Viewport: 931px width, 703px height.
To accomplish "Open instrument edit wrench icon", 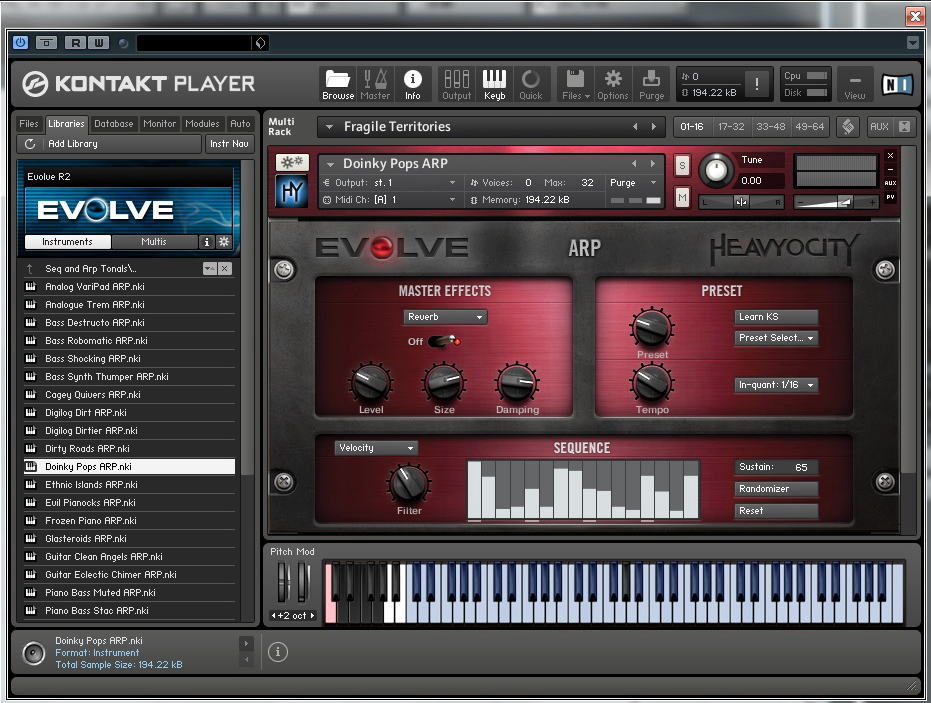I will pyautogui.click(x=292, y=162).
